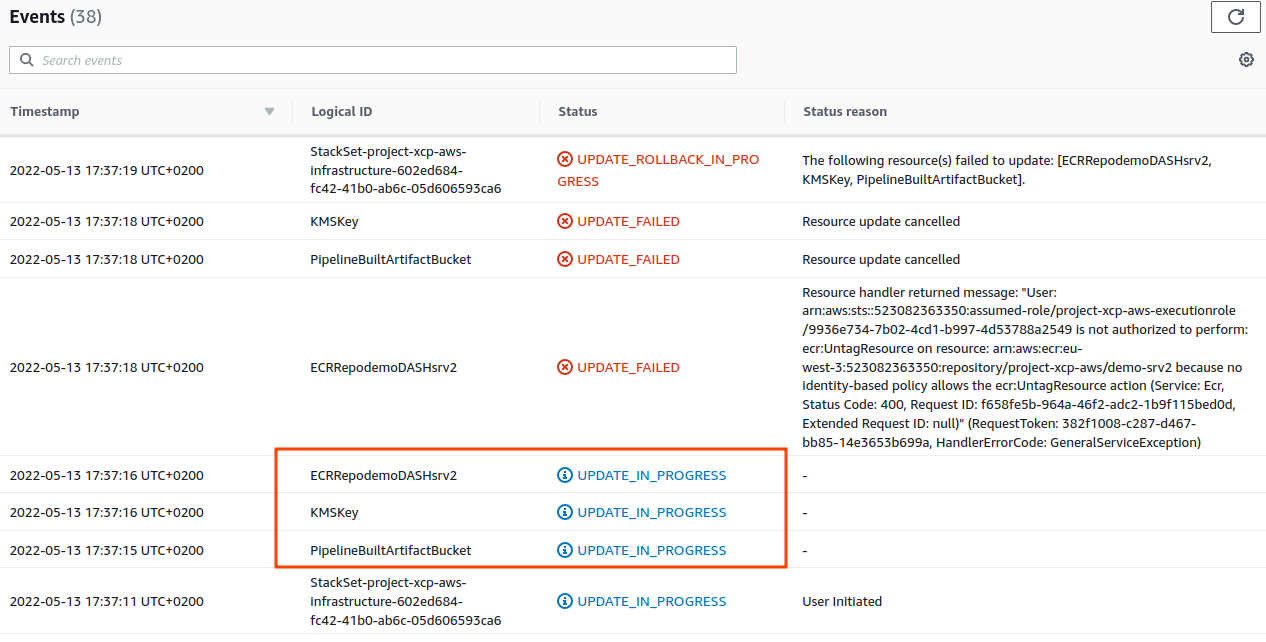Sort events by Status column
Screen dimensions: 1266x642
coord(577,111)
